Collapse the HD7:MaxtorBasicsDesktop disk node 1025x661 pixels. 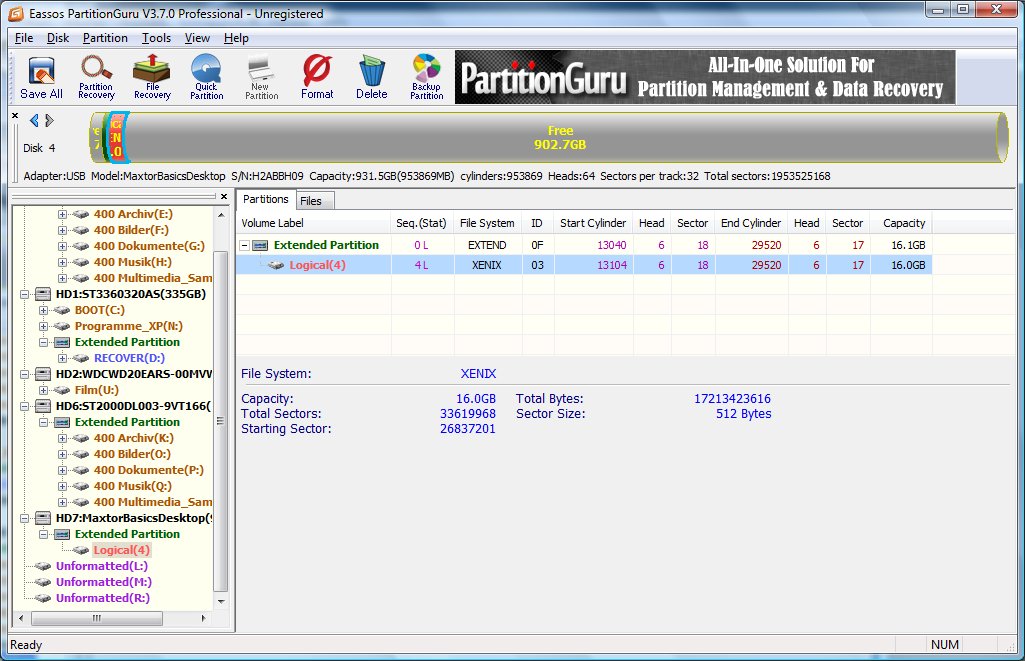point(25,518)
